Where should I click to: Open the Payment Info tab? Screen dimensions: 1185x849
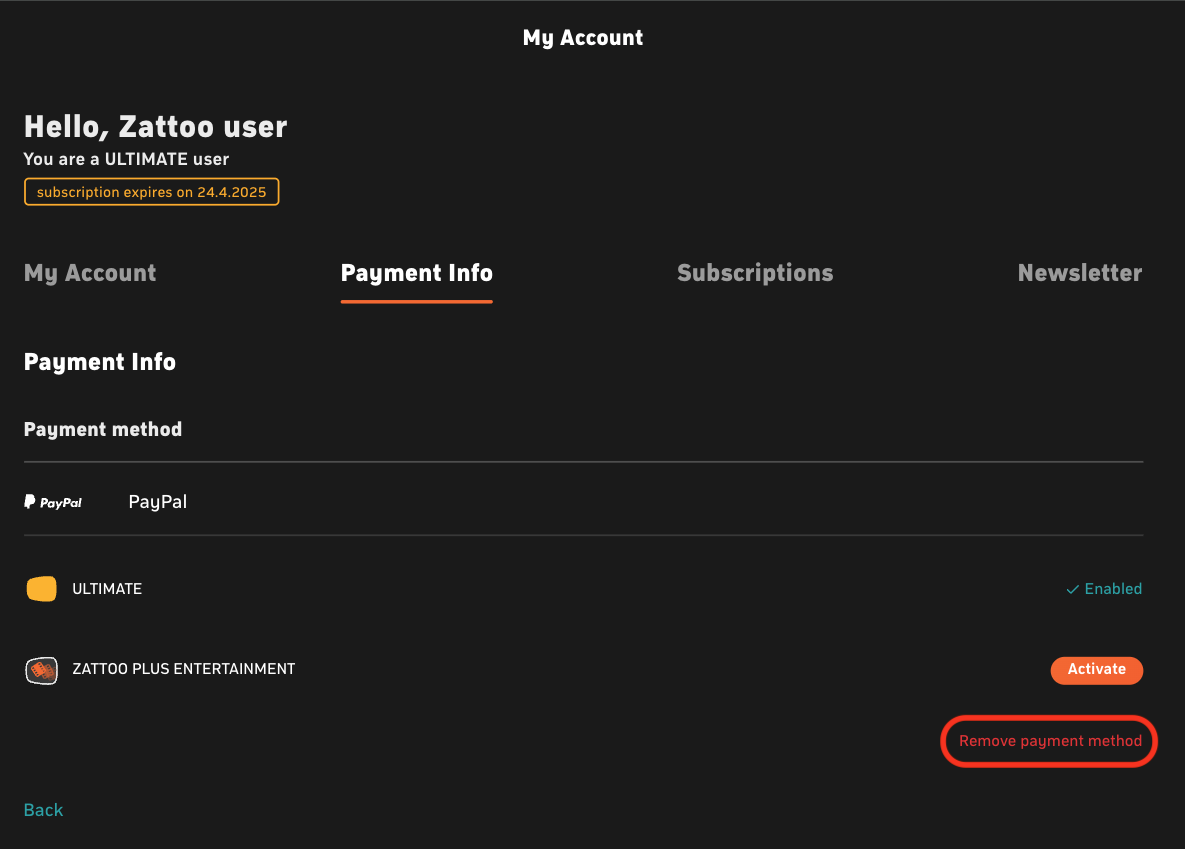(416, 273)
